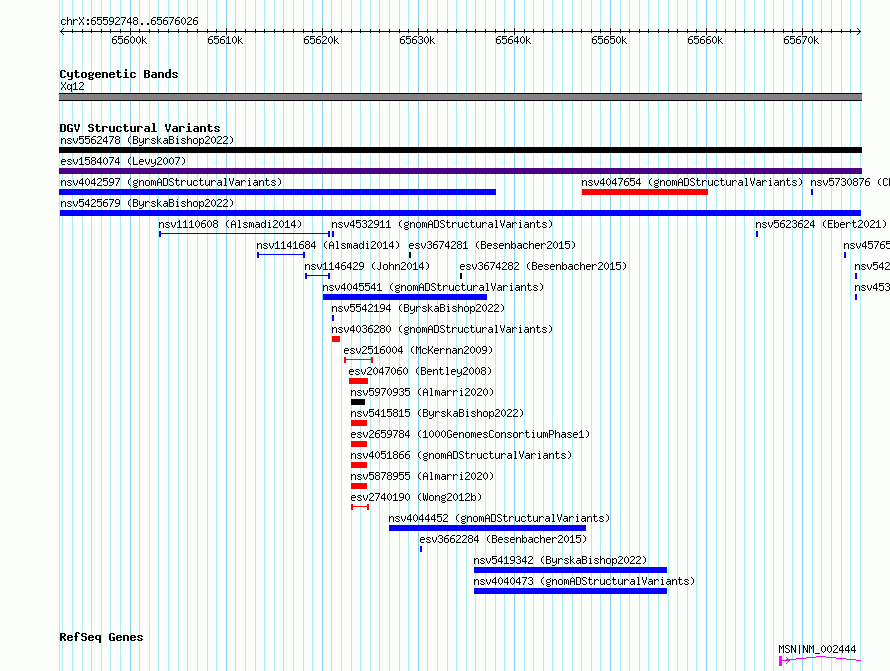Open the MSN|NM_002444 gene label
The height and width of the screenshot is (671, 890).
coord(817,649)
